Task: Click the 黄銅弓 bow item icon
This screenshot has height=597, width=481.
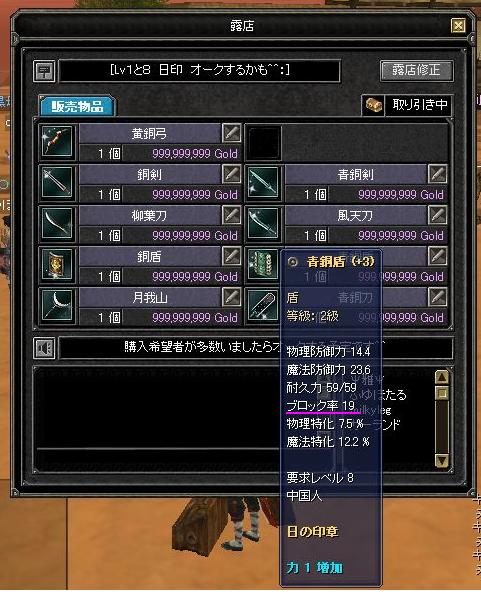Action: (x=57, y=142)
